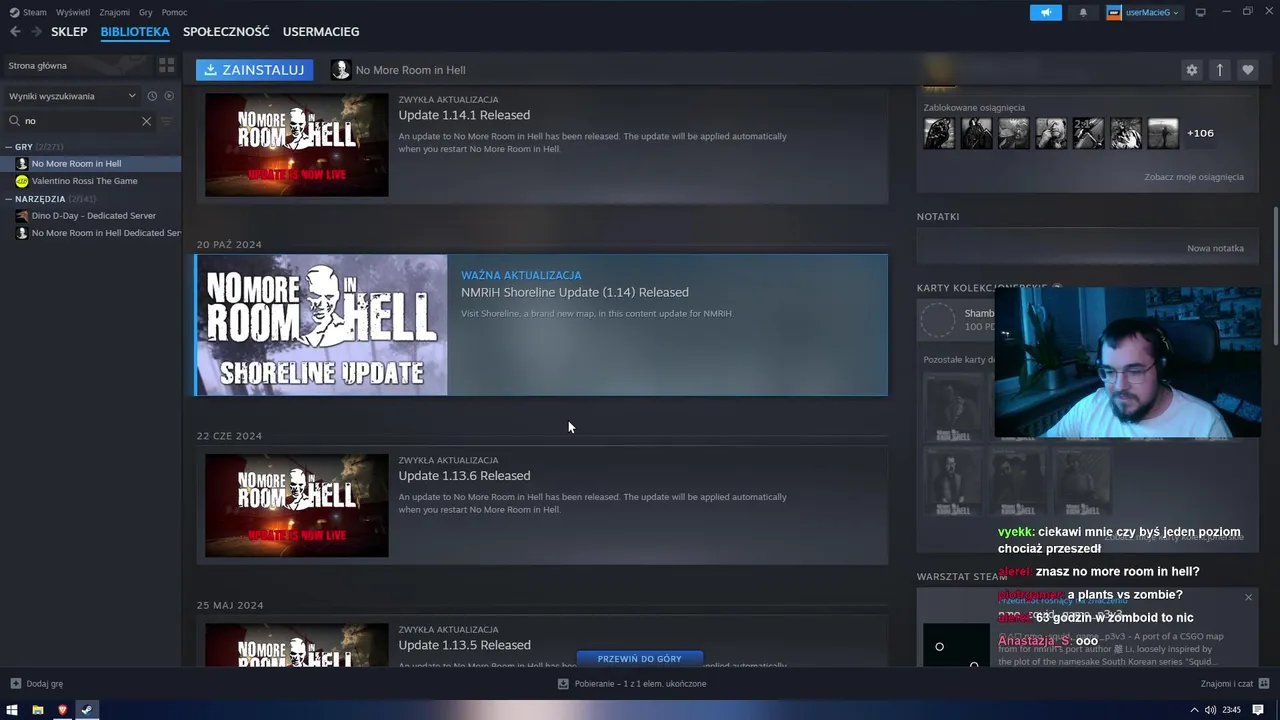Toggle grid collections view icon
The height and width of the screenshot is (720, 1280).
[x=166, y=65]
